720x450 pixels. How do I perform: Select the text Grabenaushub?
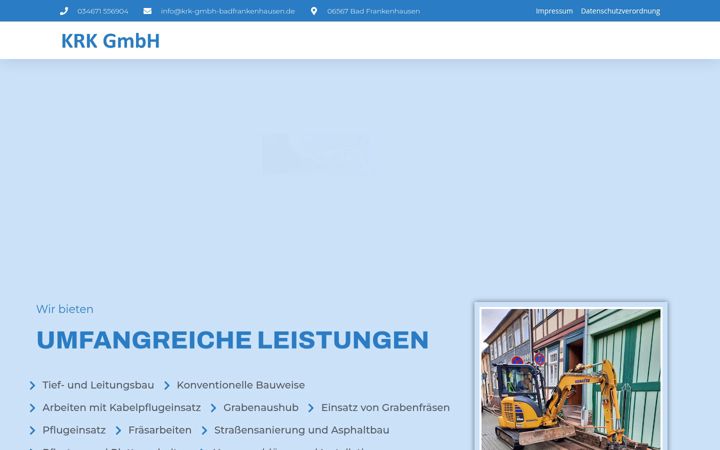(261, 408)
